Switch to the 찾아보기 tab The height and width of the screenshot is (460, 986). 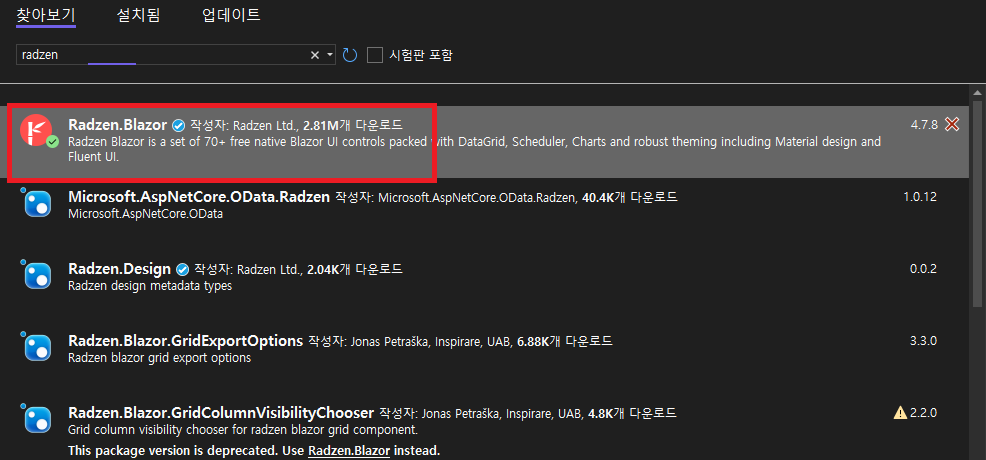click(46, 15)
